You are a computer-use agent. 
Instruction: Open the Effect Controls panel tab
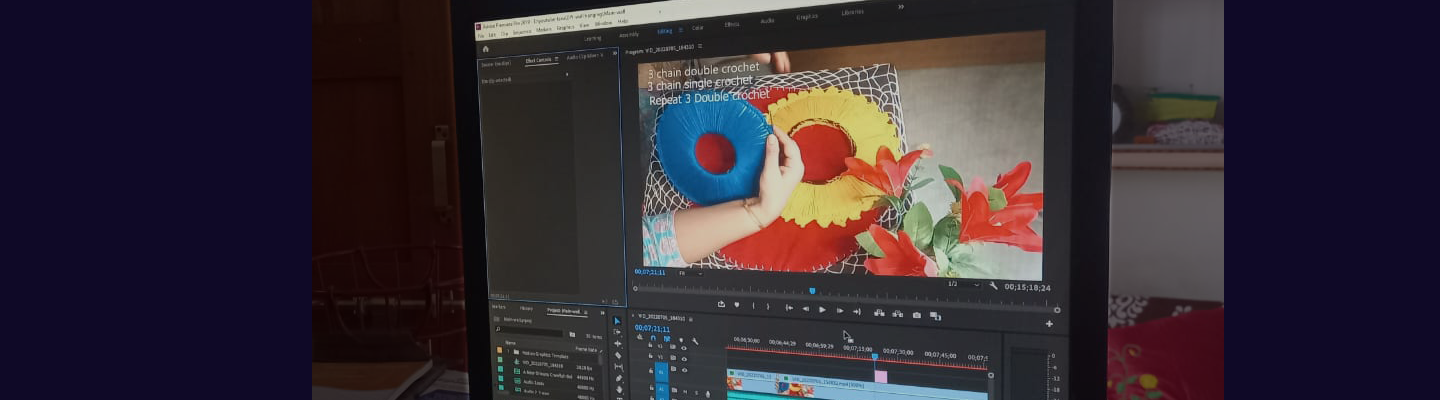point(540,60)
